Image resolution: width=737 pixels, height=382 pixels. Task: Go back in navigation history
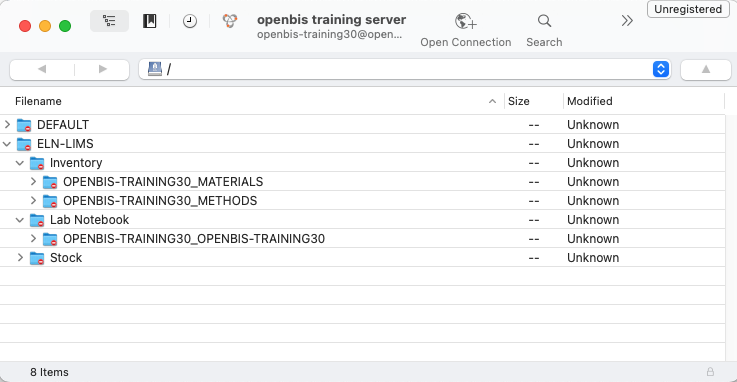click(42, 70)
